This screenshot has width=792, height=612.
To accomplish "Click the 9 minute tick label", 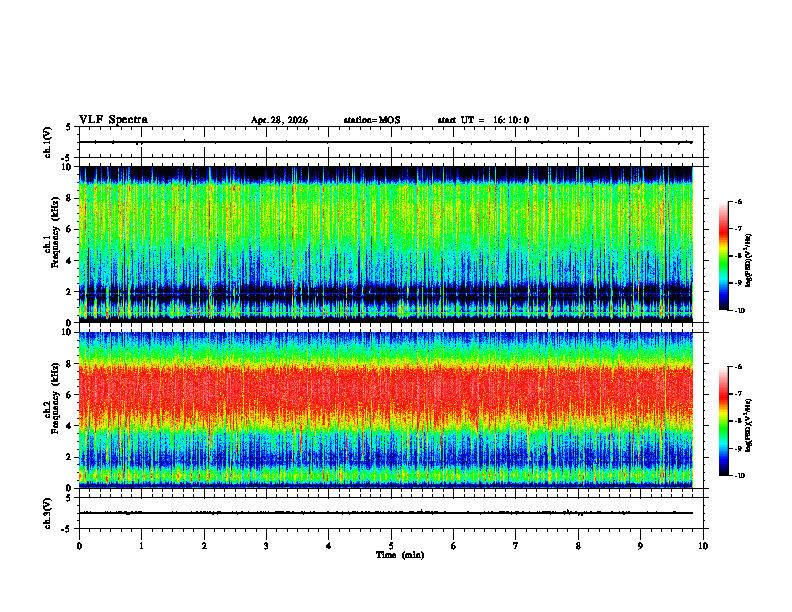I will [640, 546].
